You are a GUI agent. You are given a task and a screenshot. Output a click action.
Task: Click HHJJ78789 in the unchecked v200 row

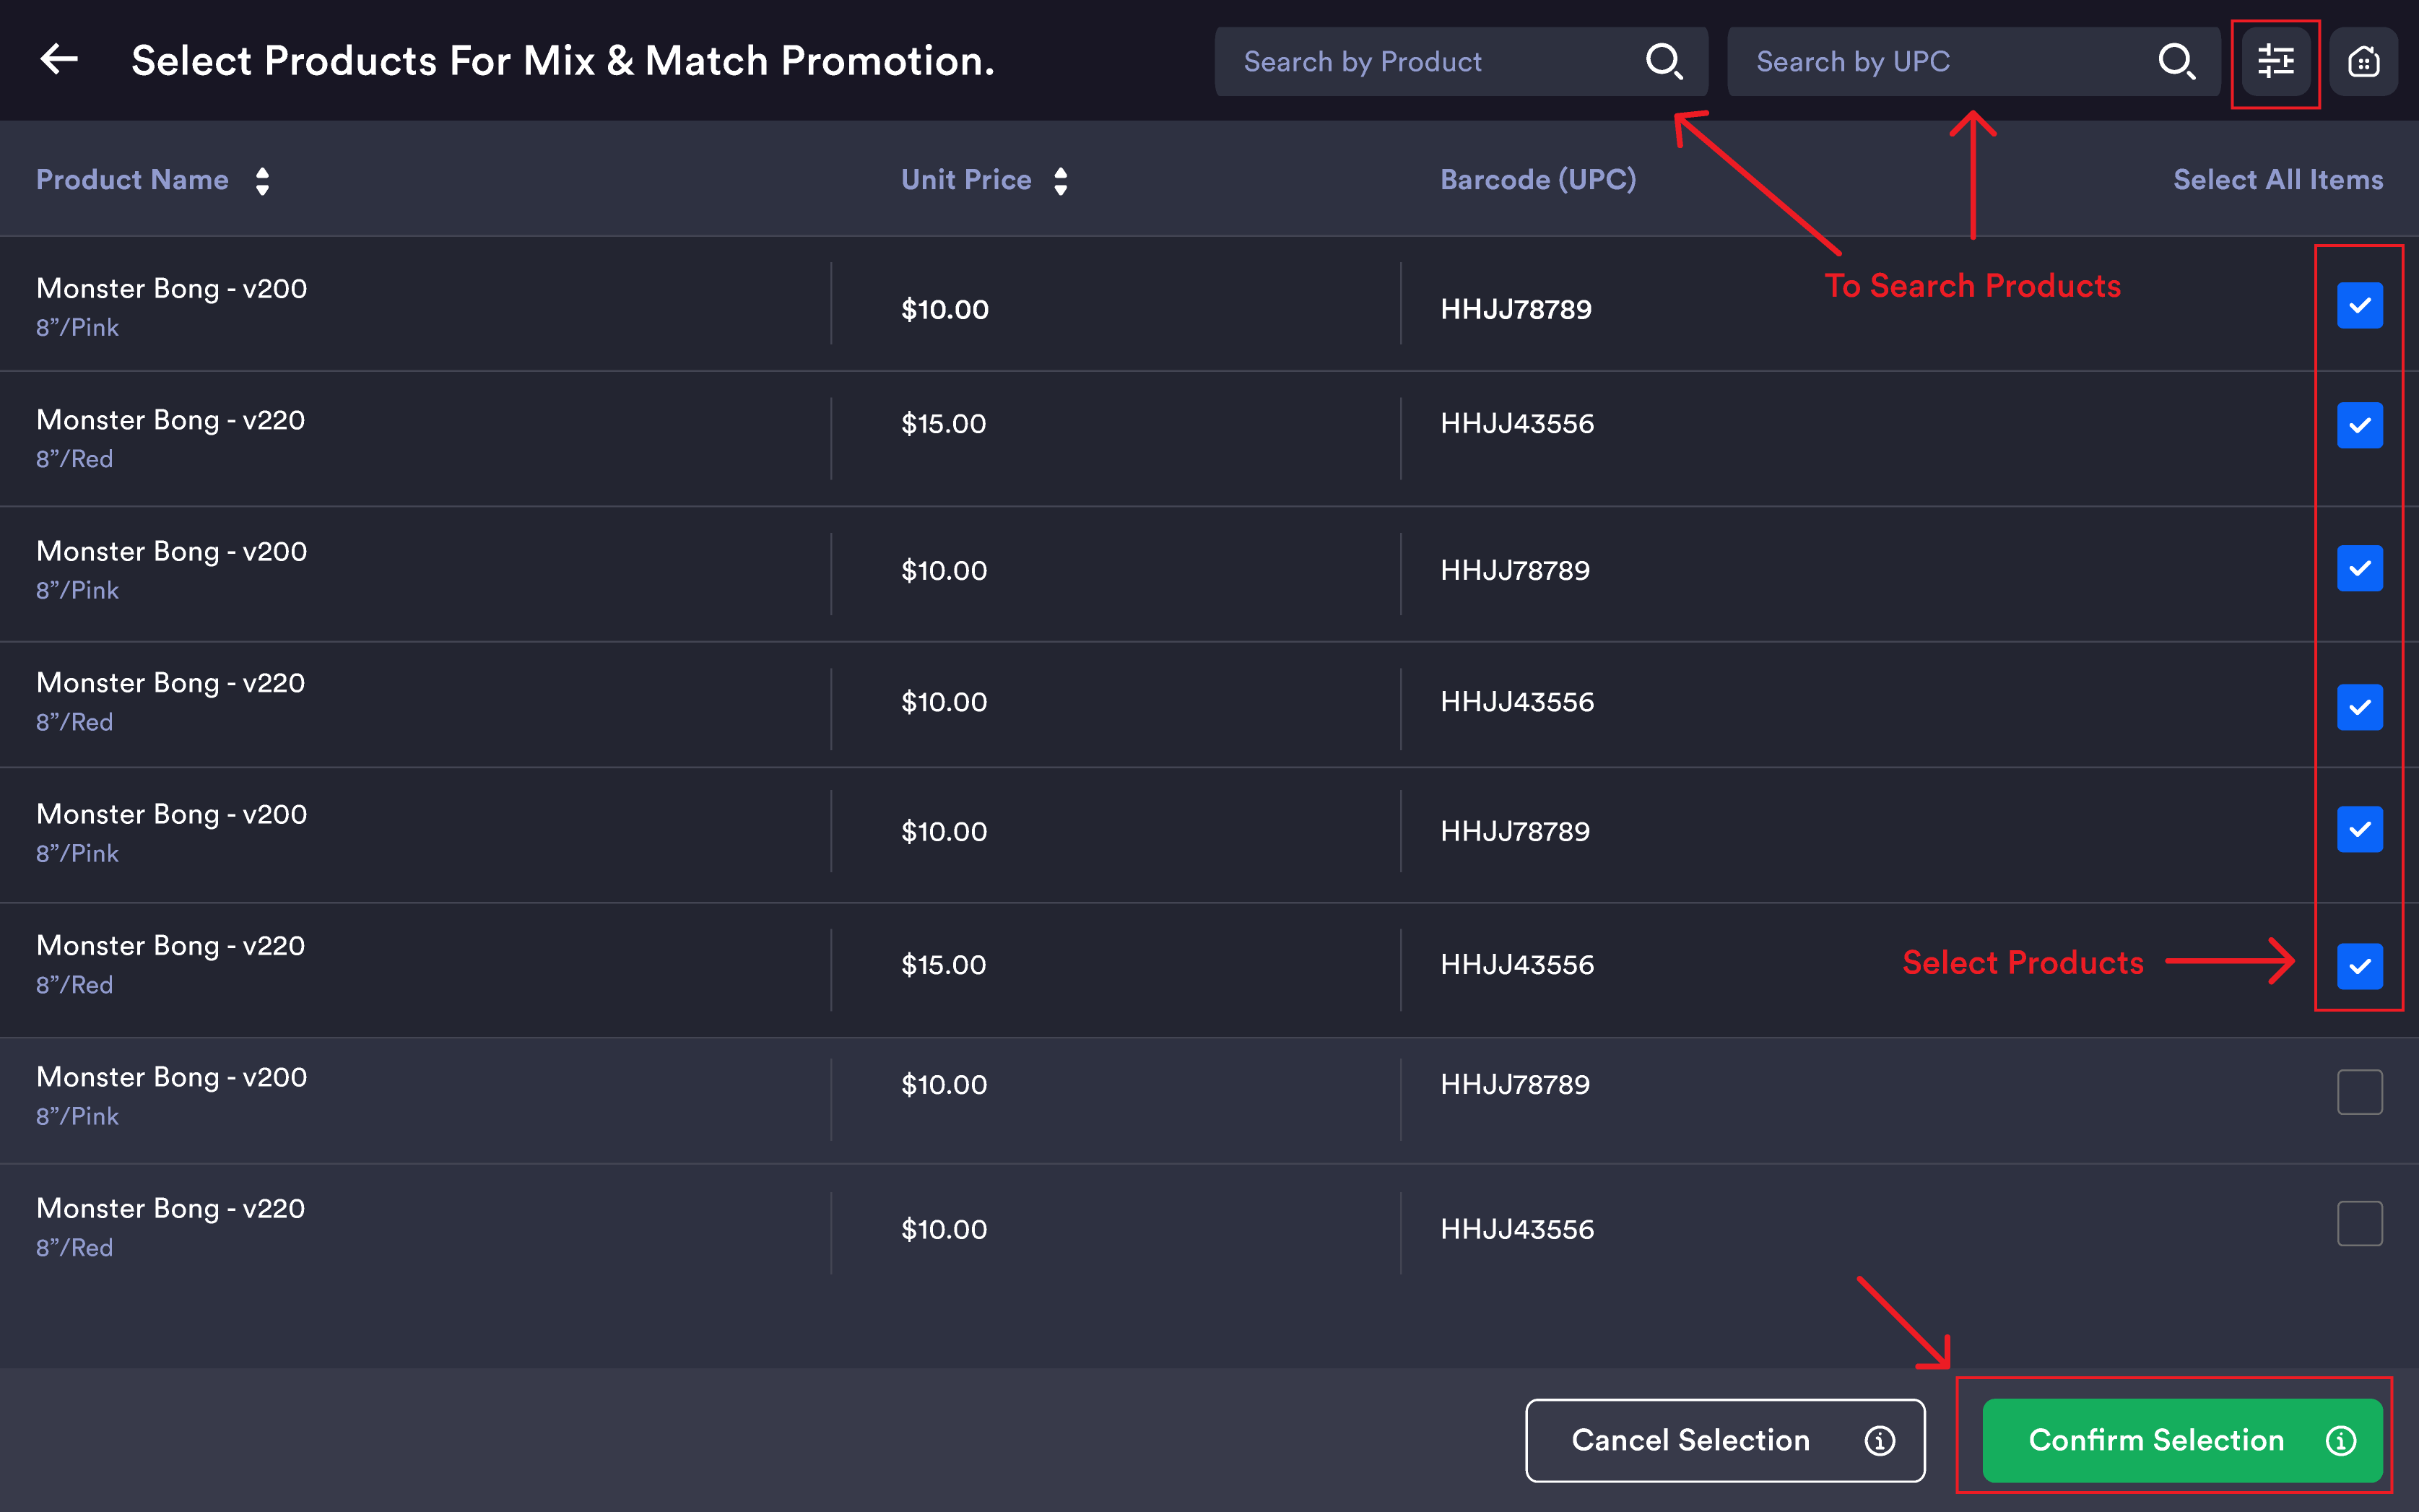point(1515,1084)
